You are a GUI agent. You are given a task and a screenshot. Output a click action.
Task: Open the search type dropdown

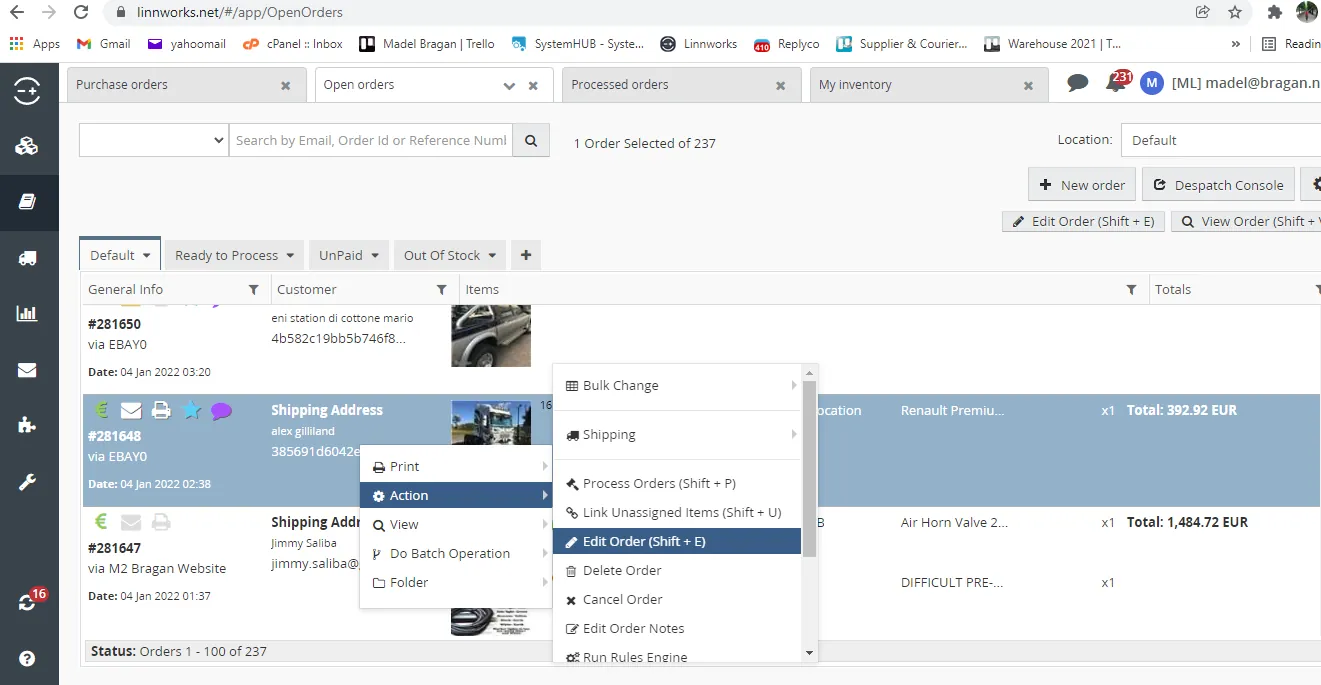(154, 140)
